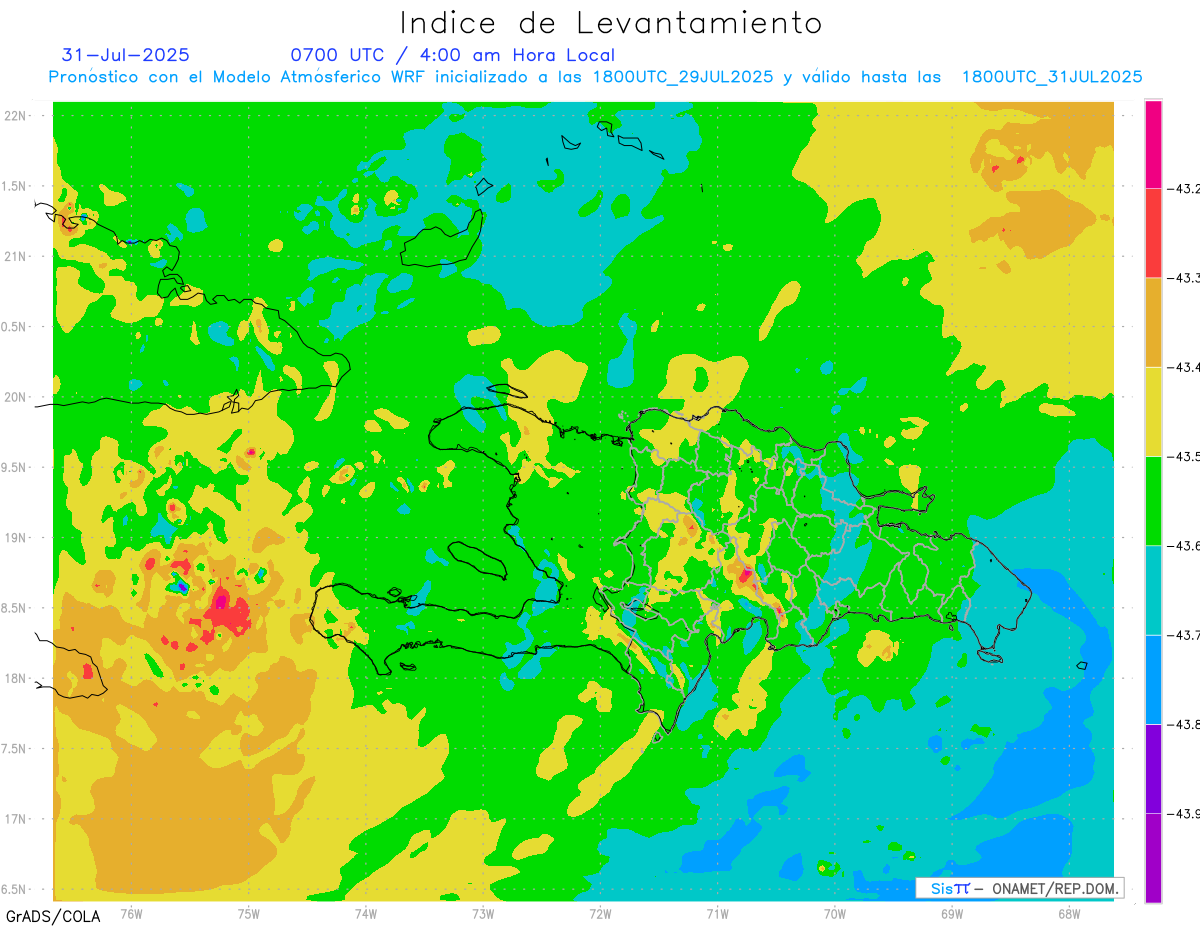The image size is (1200, 927).
Task: Select the red legend swatch between -43.2 and -43.3
Action: click(x=1153, y=232)
